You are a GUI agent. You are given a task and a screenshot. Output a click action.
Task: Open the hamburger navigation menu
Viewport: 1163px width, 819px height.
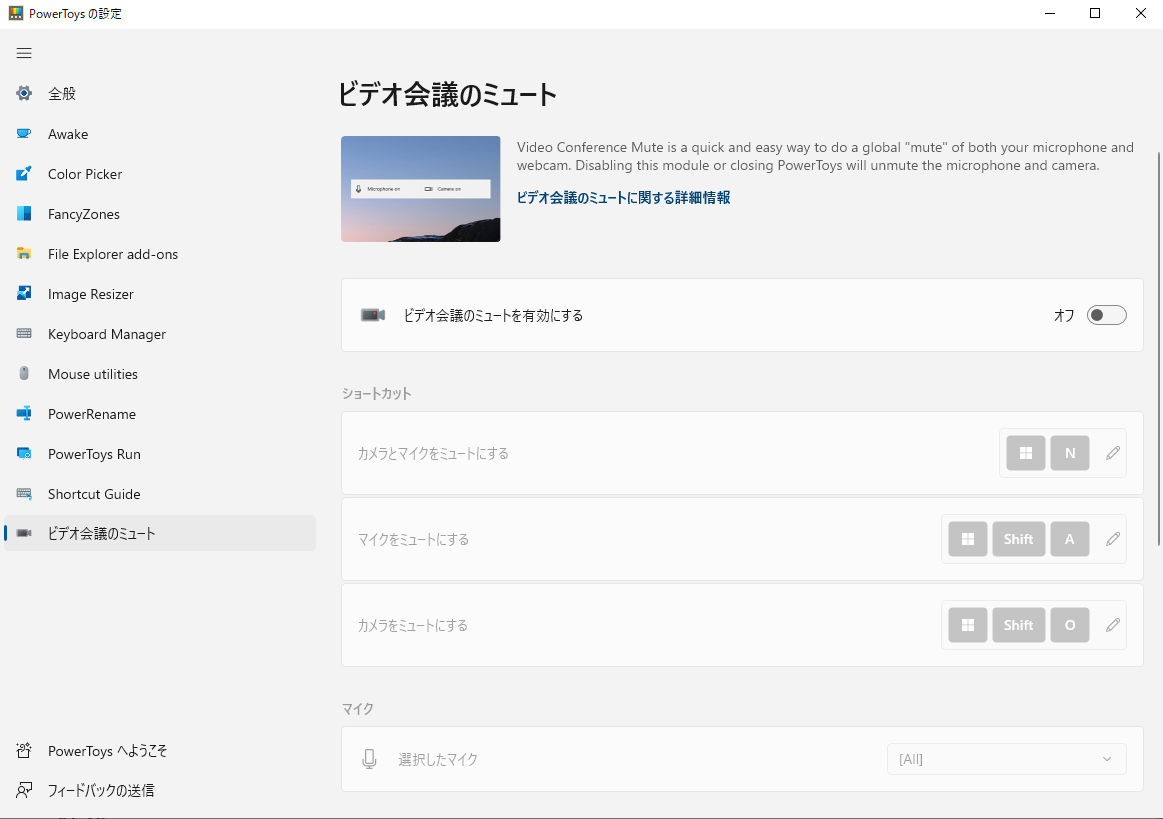coord(24,53)
